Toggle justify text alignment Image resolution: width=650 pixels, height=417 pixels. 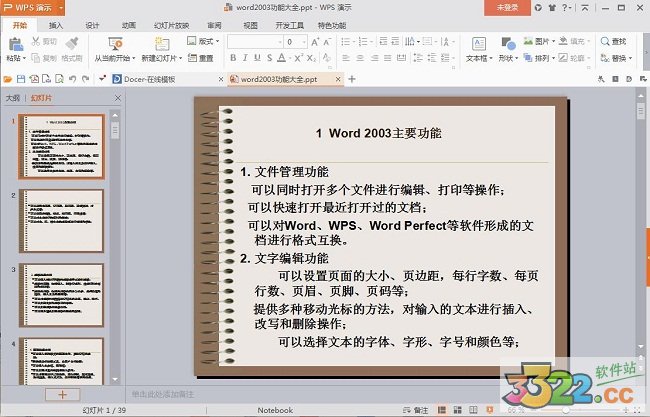tap(388, 58)
